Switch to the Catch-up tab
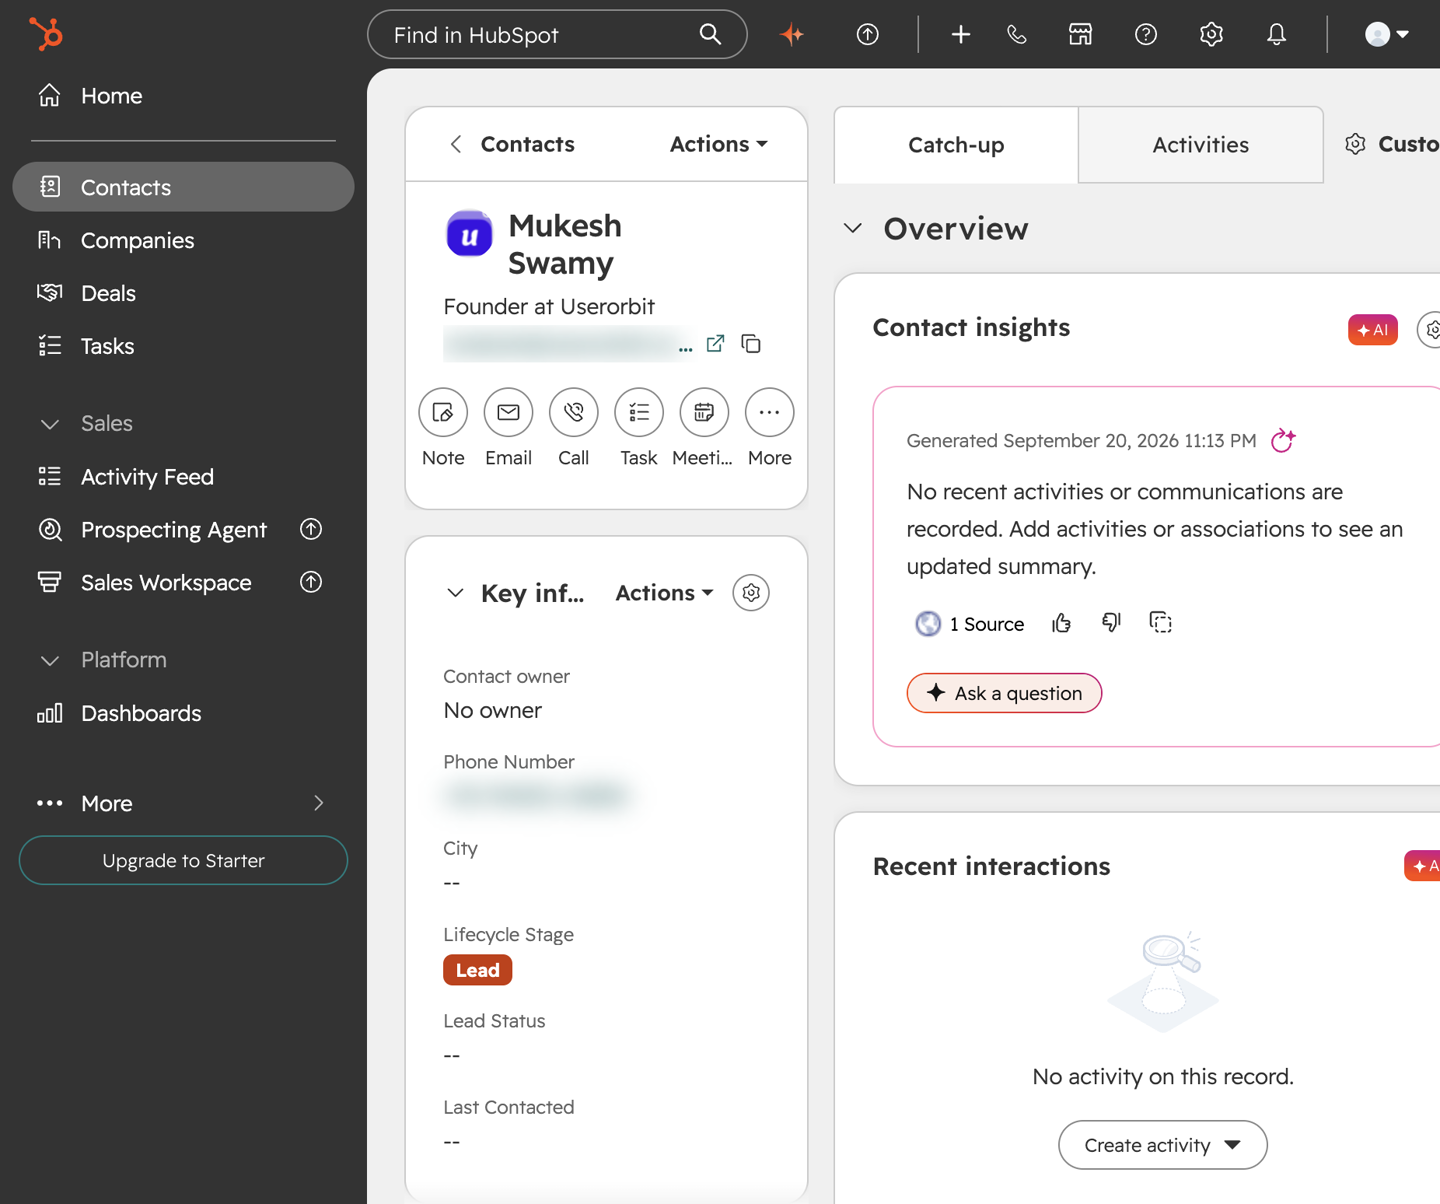The height and width of the screenshot is (1204, 1440). (956, 145)
